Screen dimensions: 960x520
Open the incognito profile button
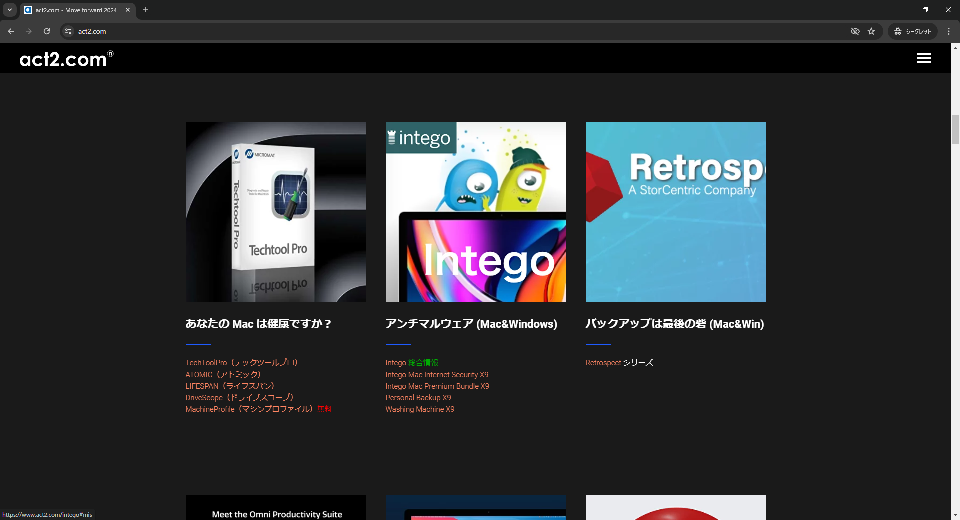pyautogui.click(x=912, y=31)
